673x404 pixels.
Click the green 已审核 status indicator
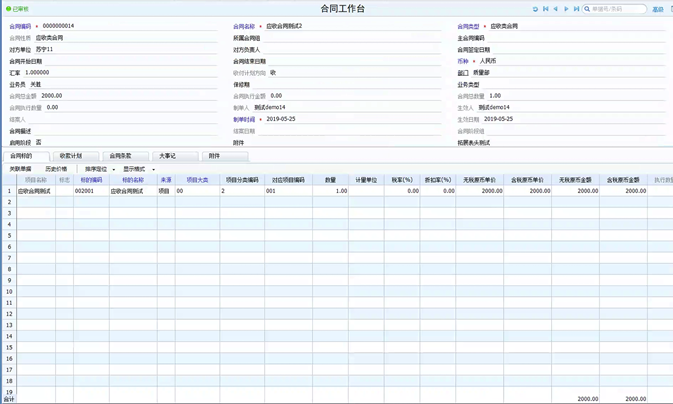click(17, 9)
